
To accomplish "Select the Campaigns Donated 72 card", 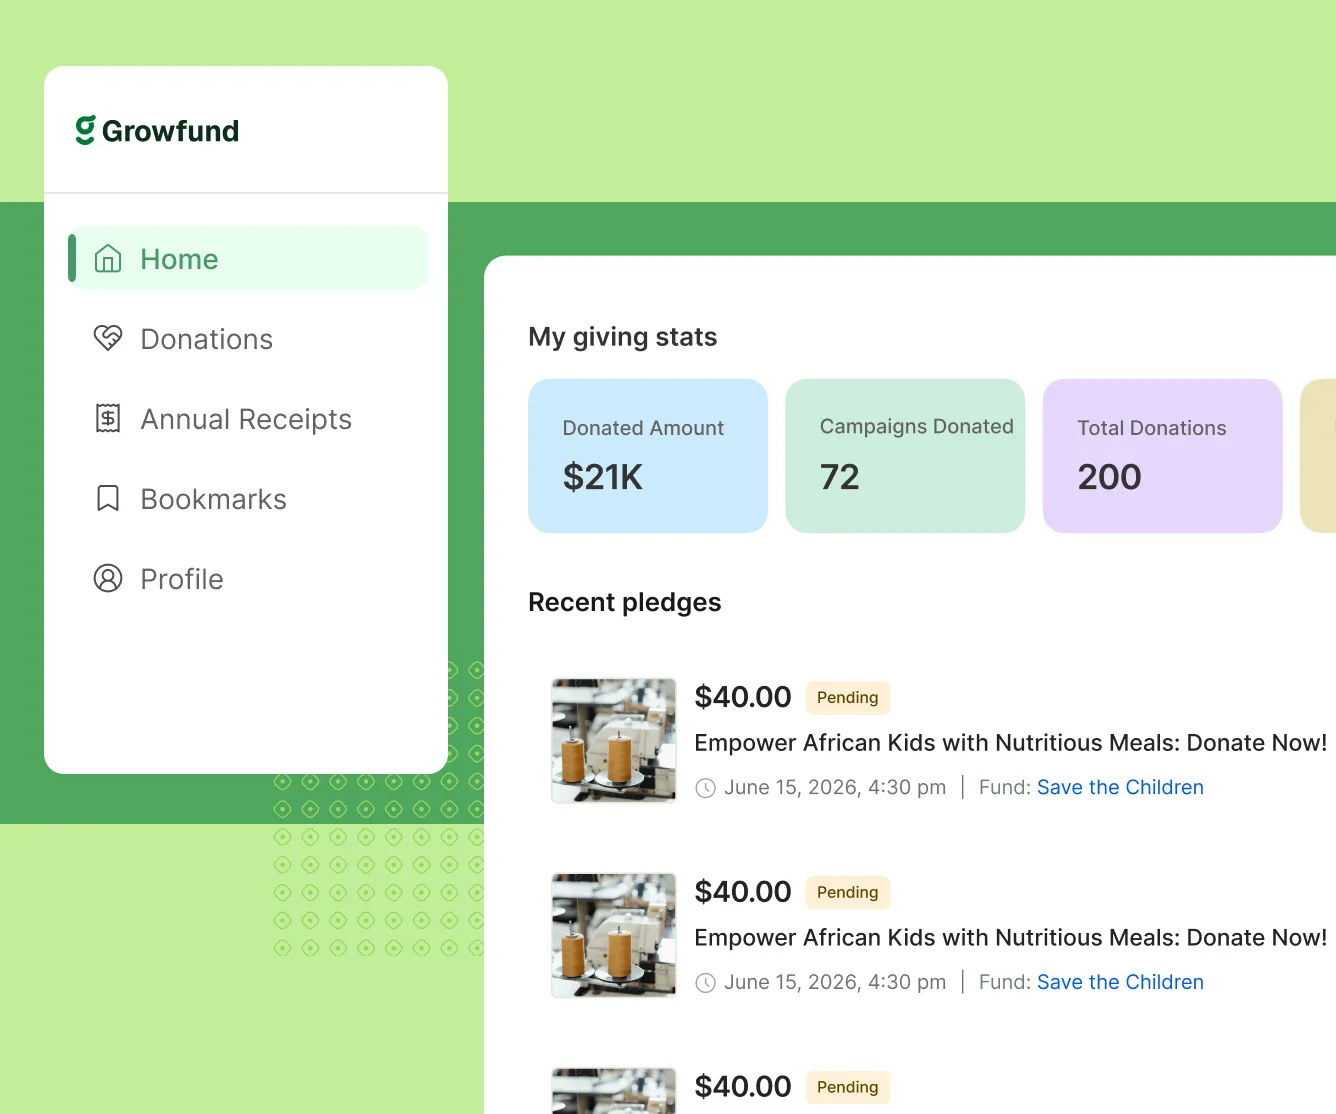I will [x=905, y=456].
